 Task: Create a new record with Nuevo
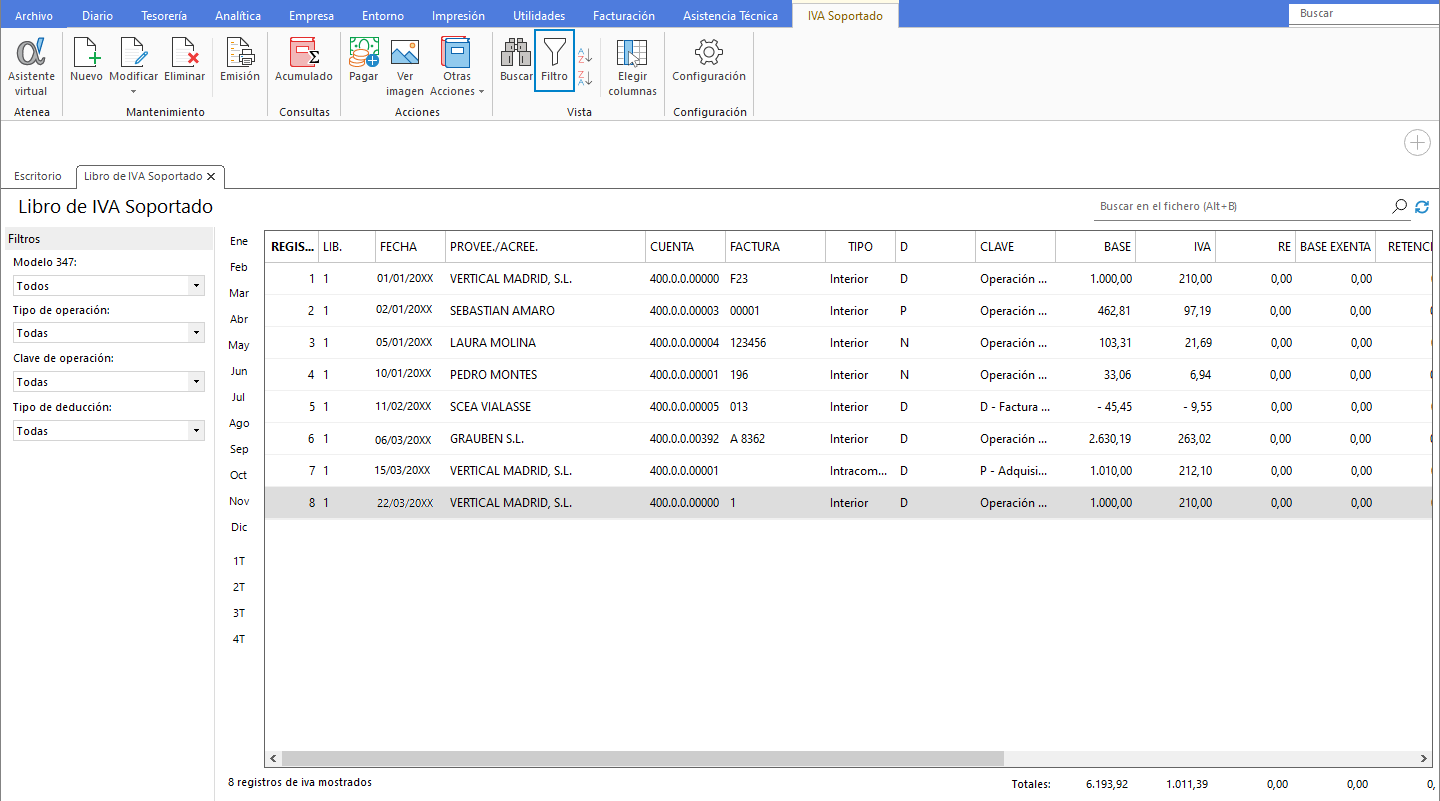point(86,60)
